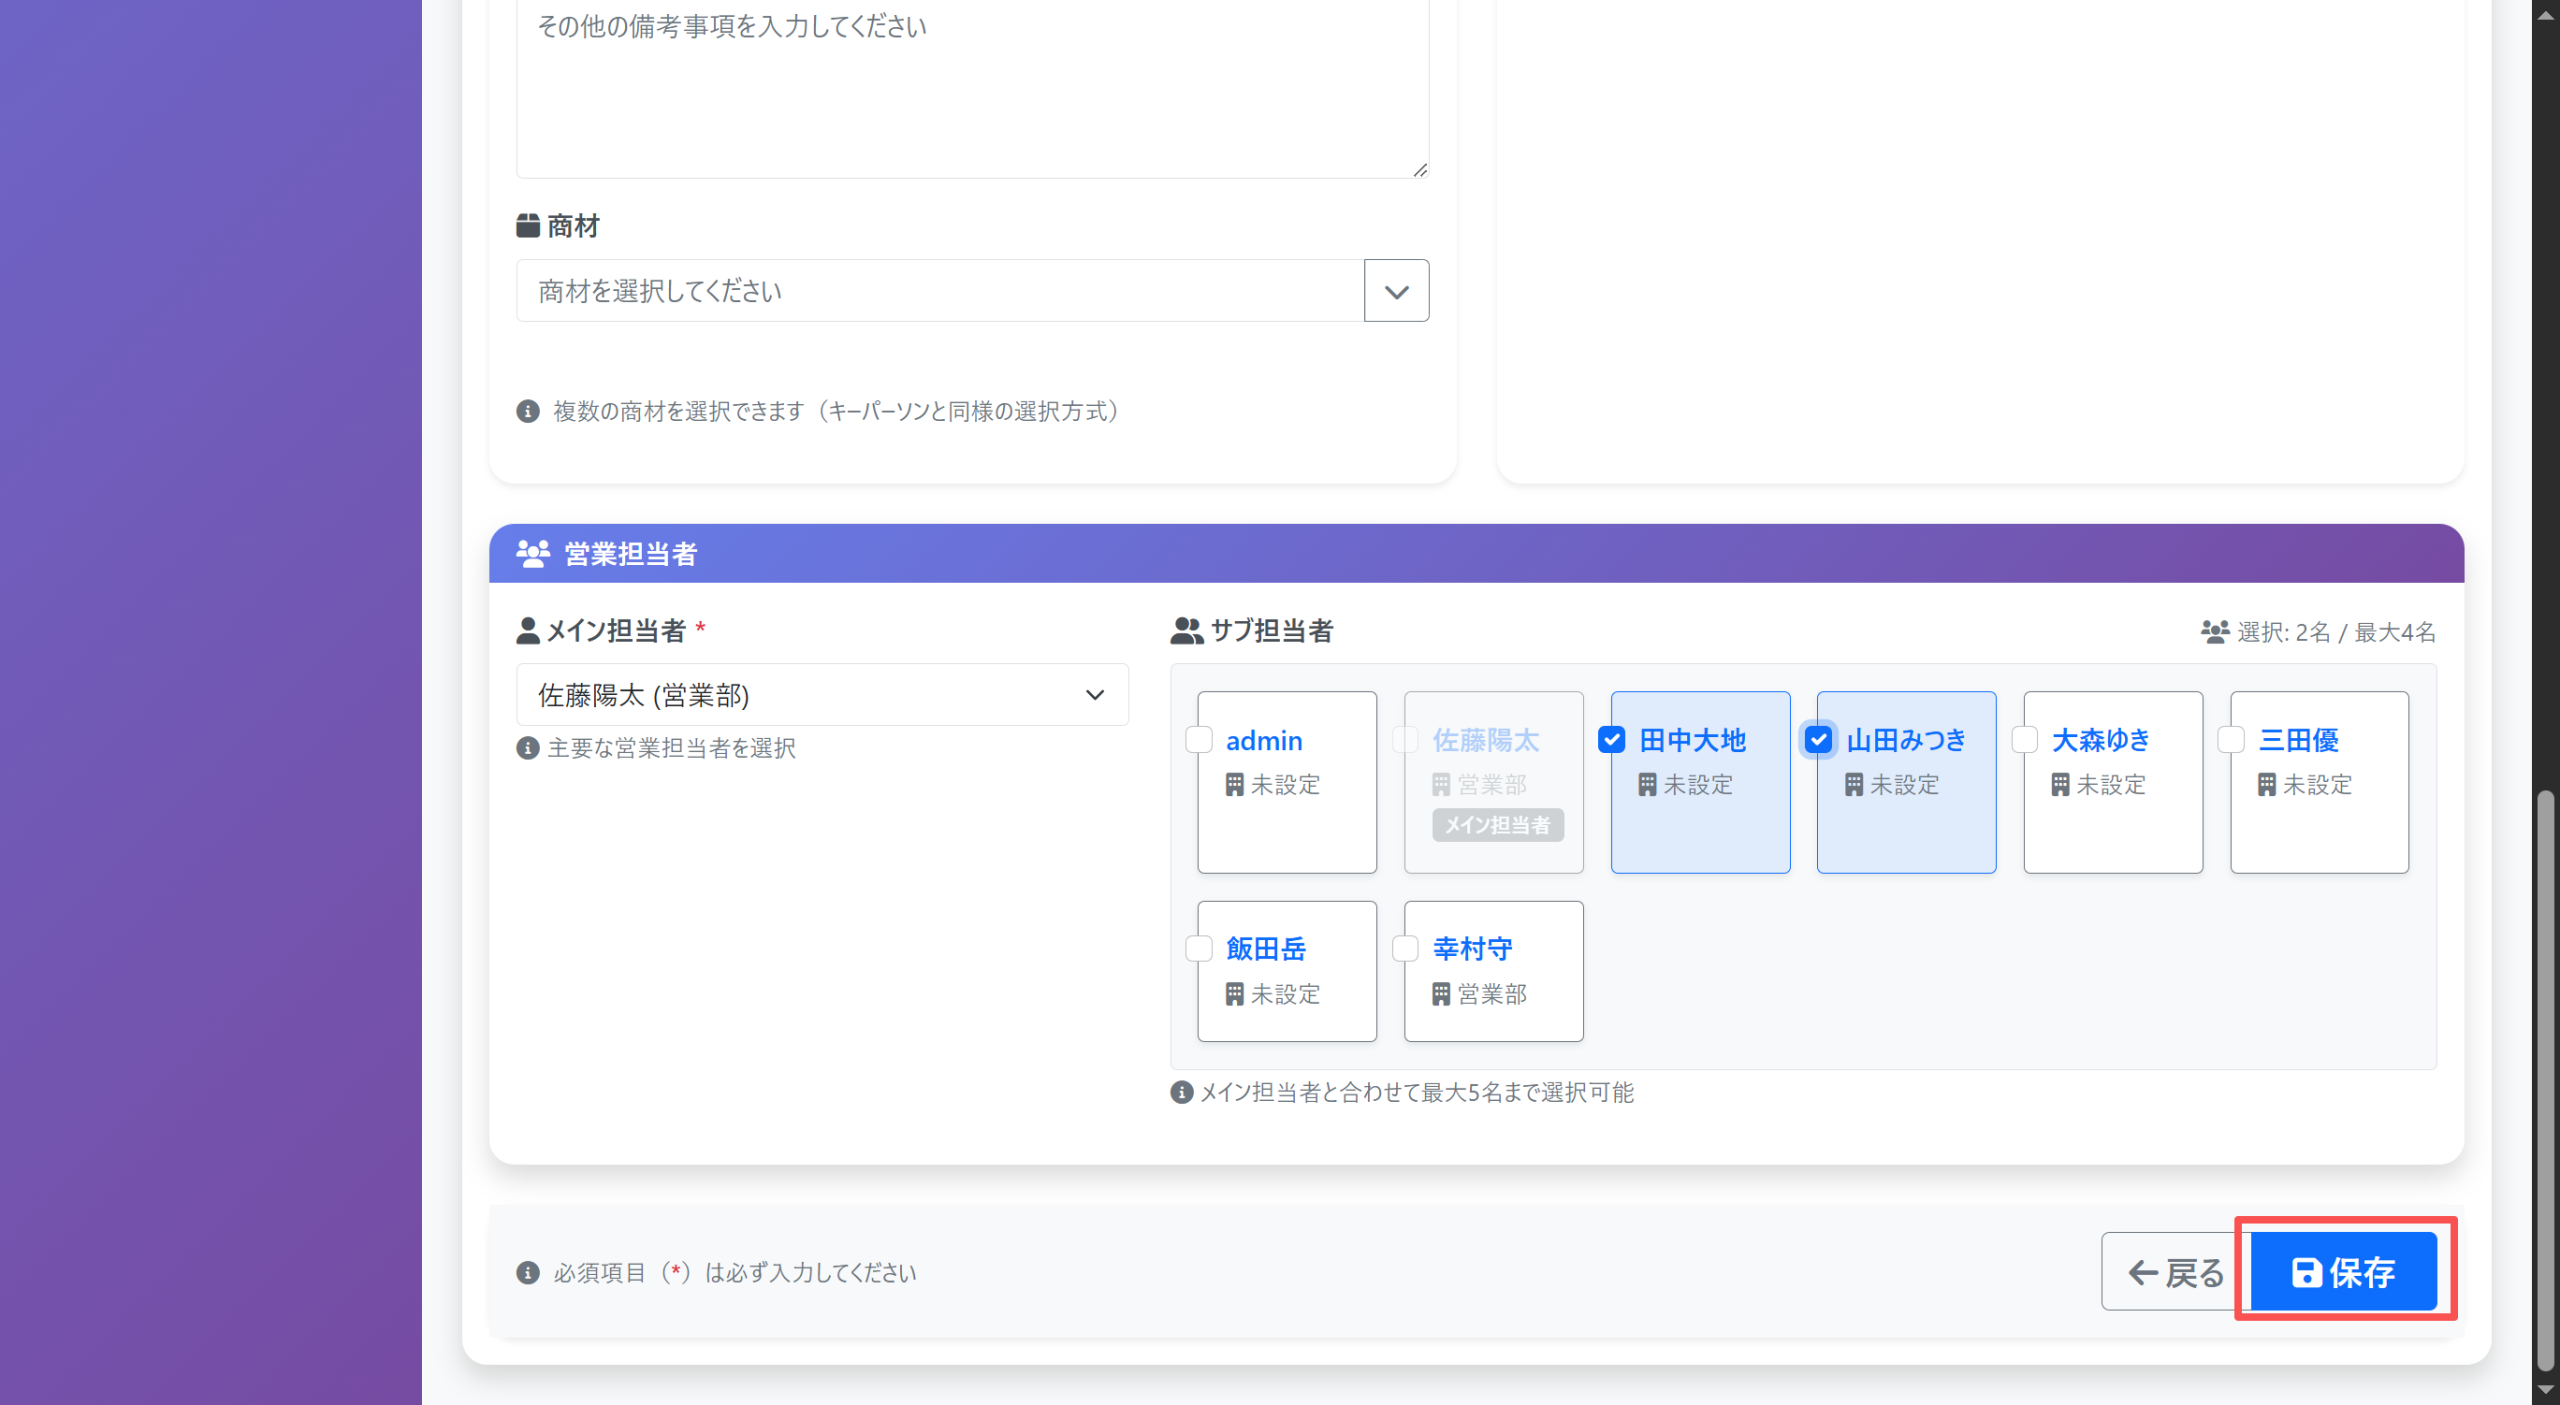Enable the admin checkbox
Screen dimensions: 2560x1405
[x=1199, y=740]
